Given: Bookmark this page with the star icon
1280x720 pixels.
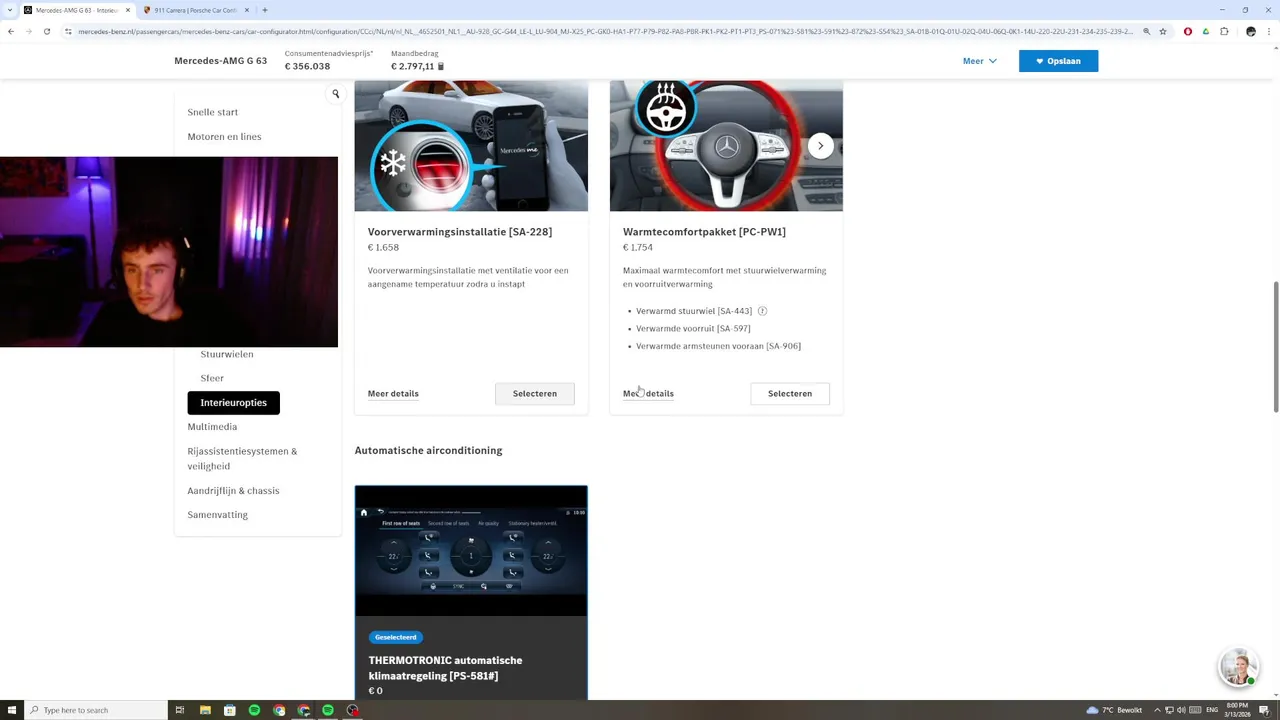Looking at the screenshot, I should coord(1163,31).
